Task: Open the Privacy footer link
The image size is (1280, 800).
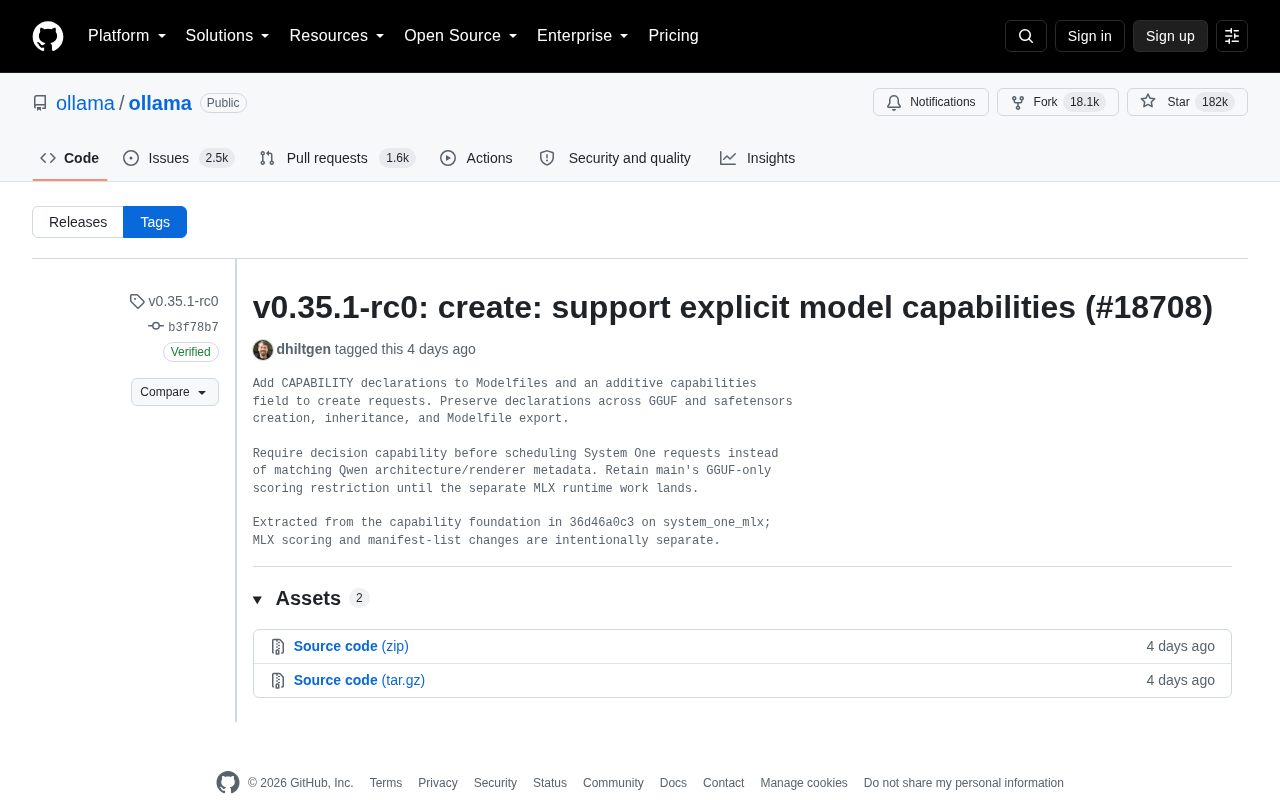Action: 438,783
